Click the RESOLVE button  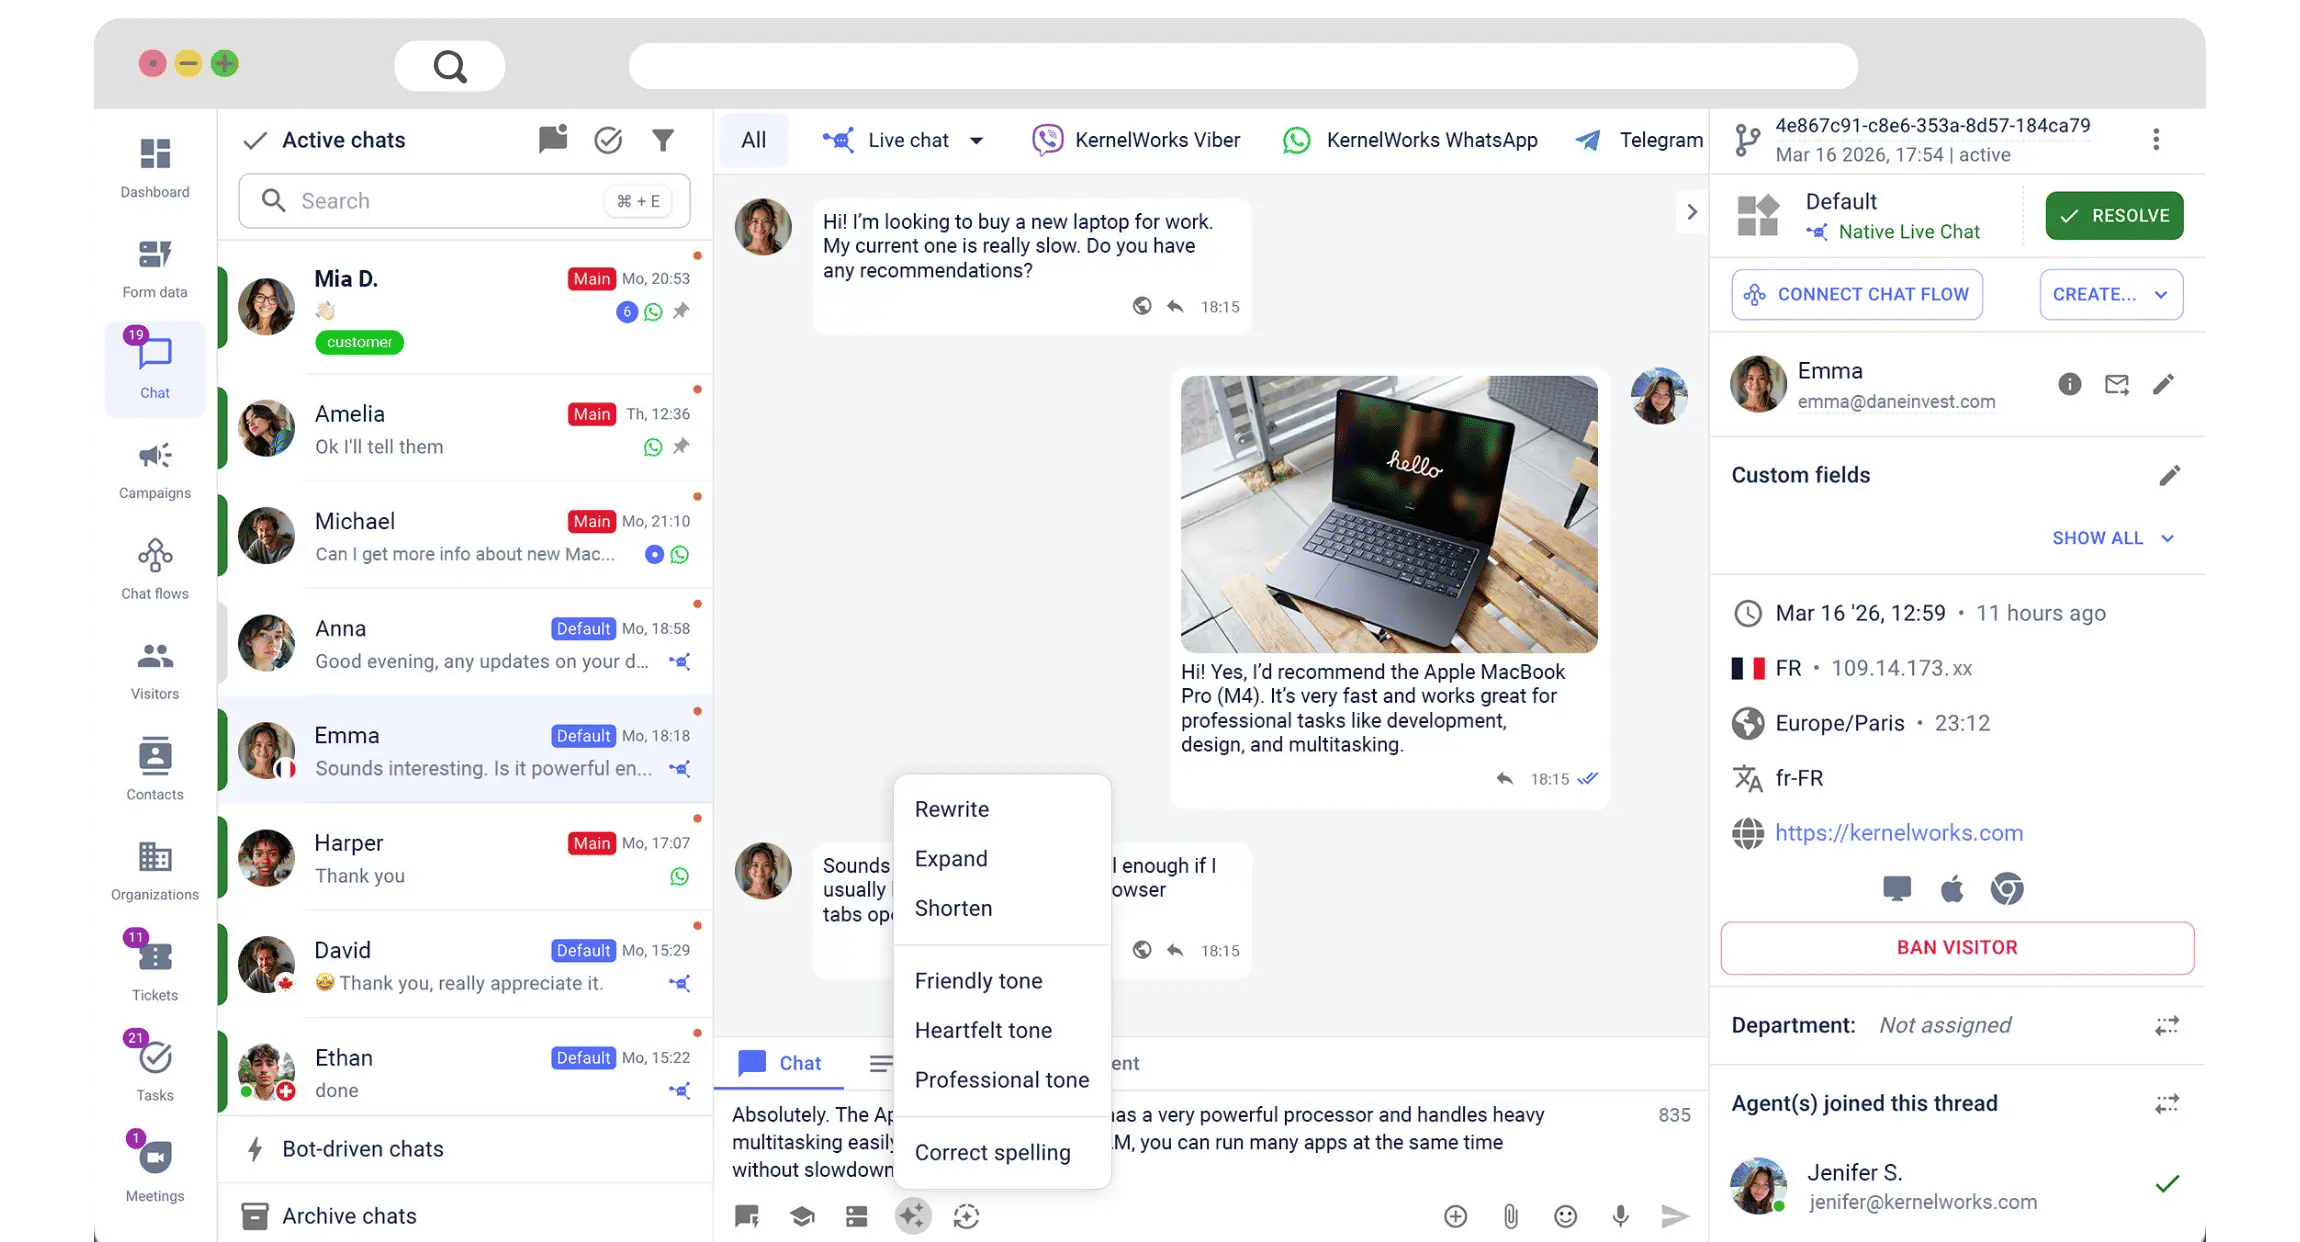click(2114, 216)
